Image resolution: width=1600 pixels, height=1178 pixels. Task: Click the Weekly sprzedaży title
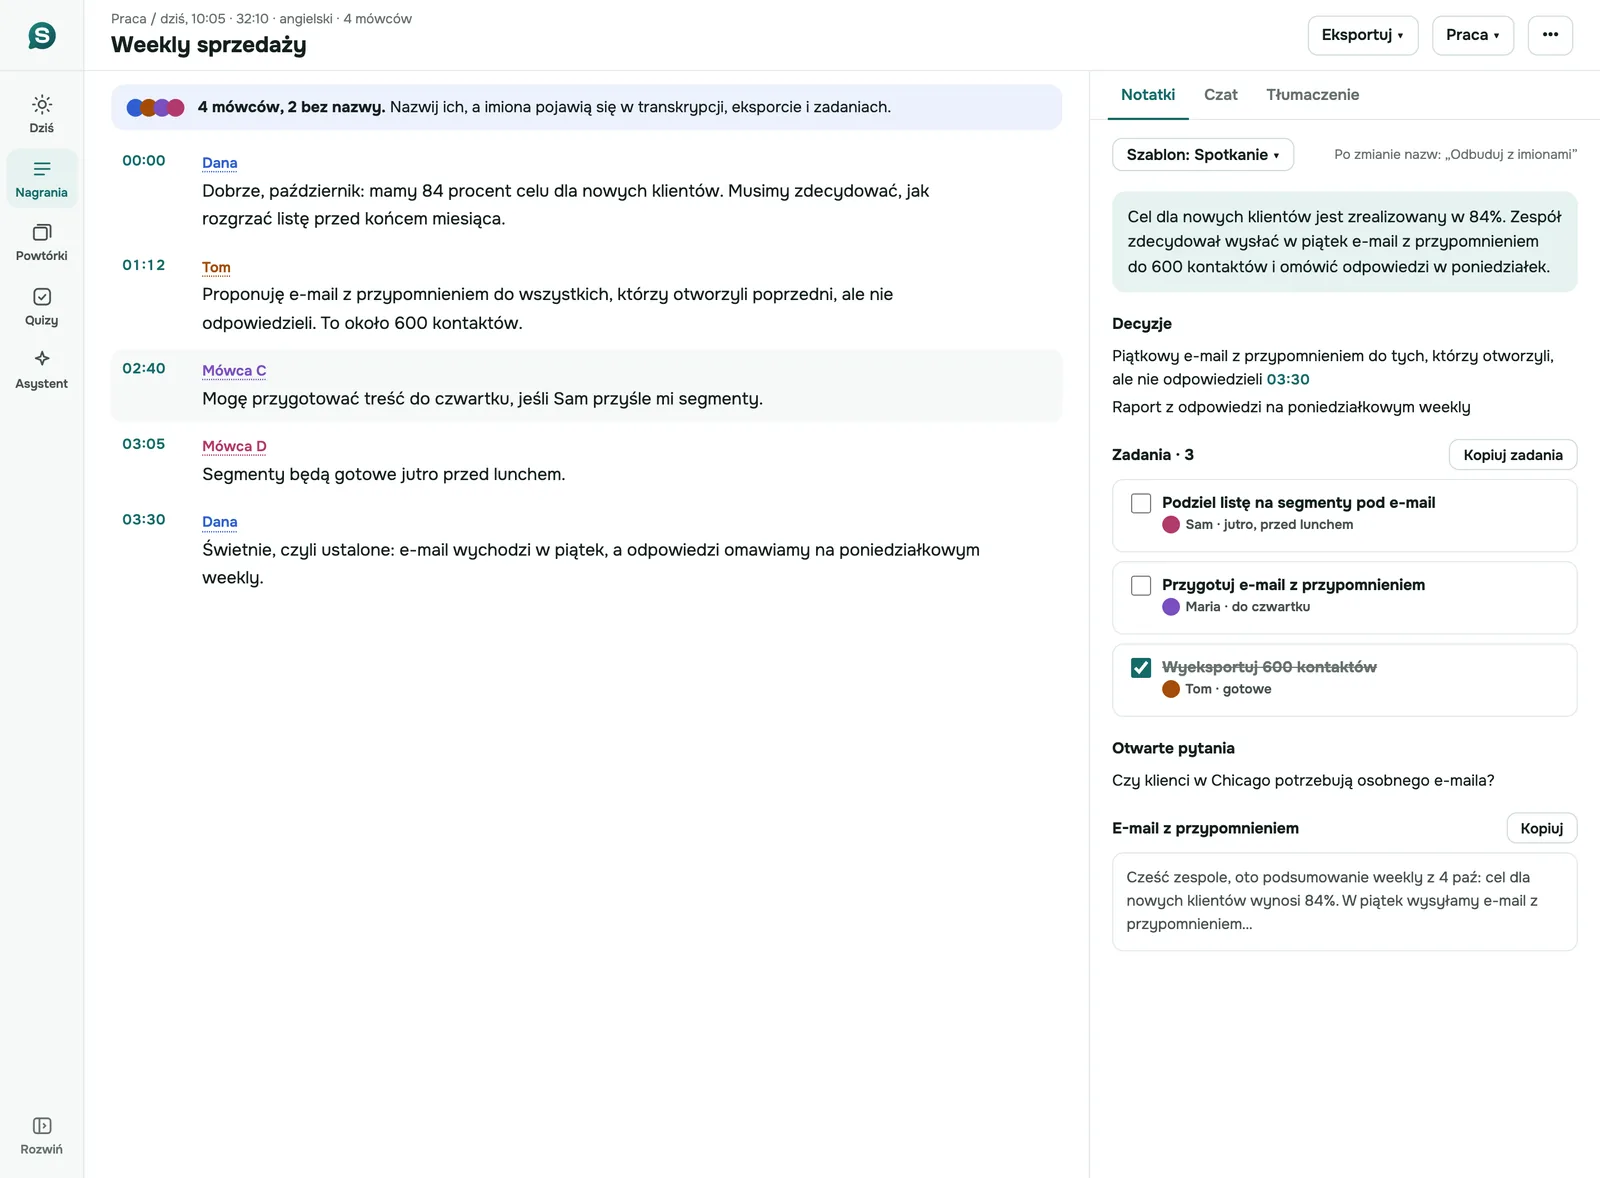tap(209, 45)
